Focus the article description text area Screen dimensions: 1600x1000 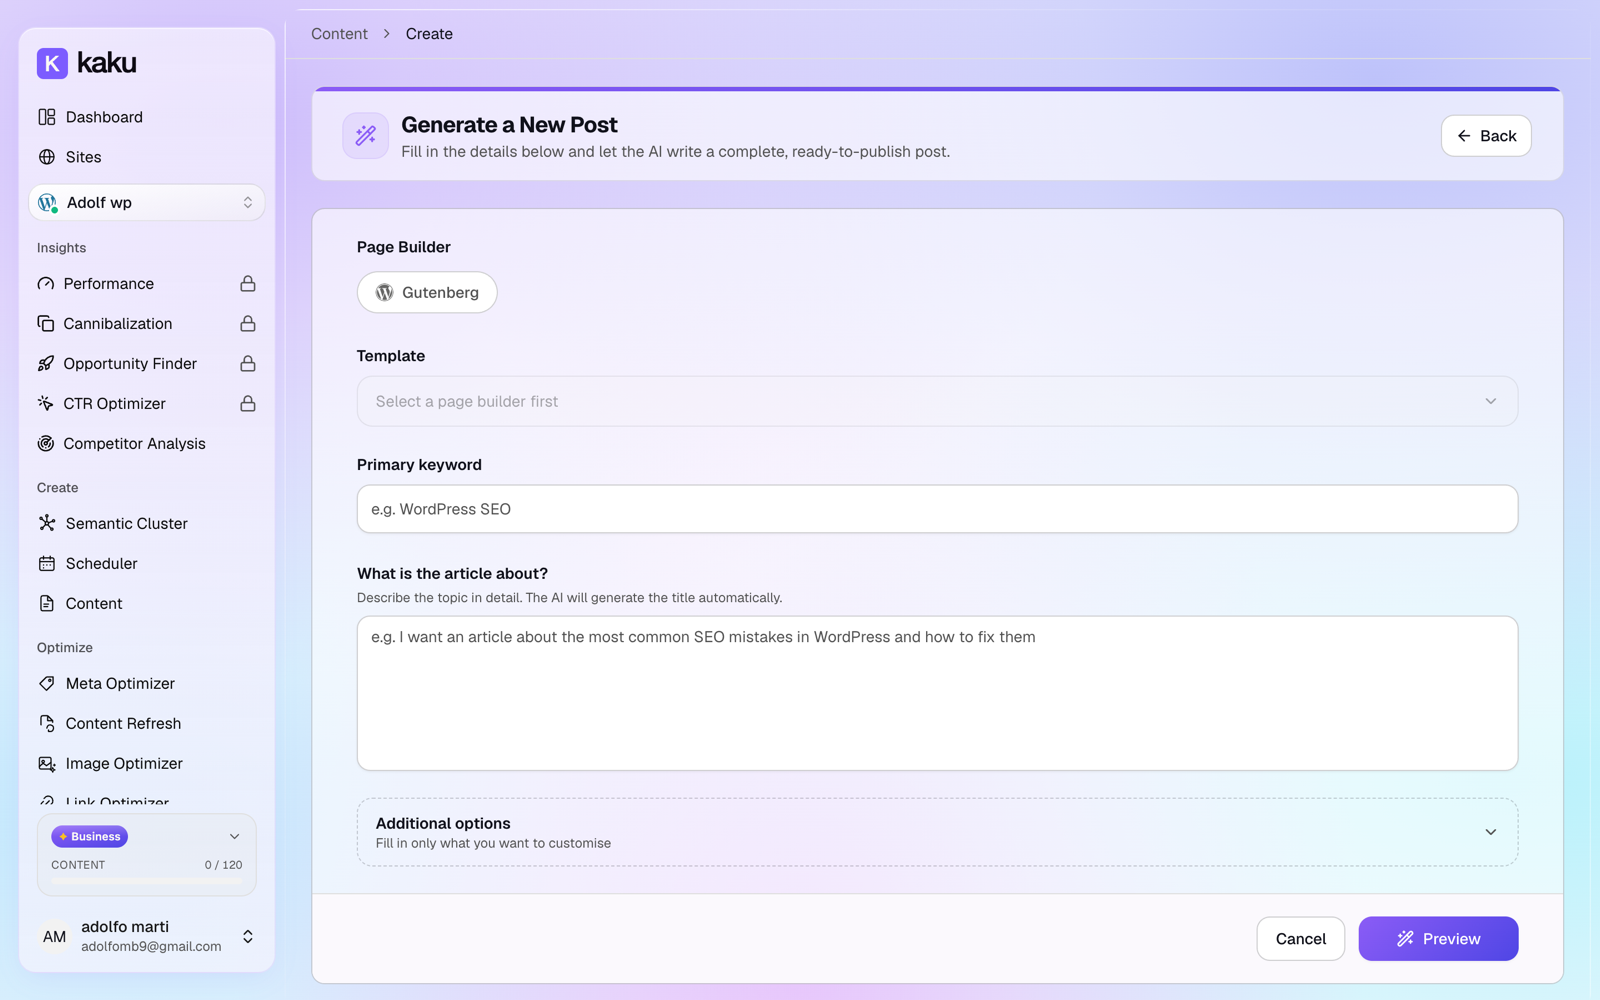[x=937, y=693]
